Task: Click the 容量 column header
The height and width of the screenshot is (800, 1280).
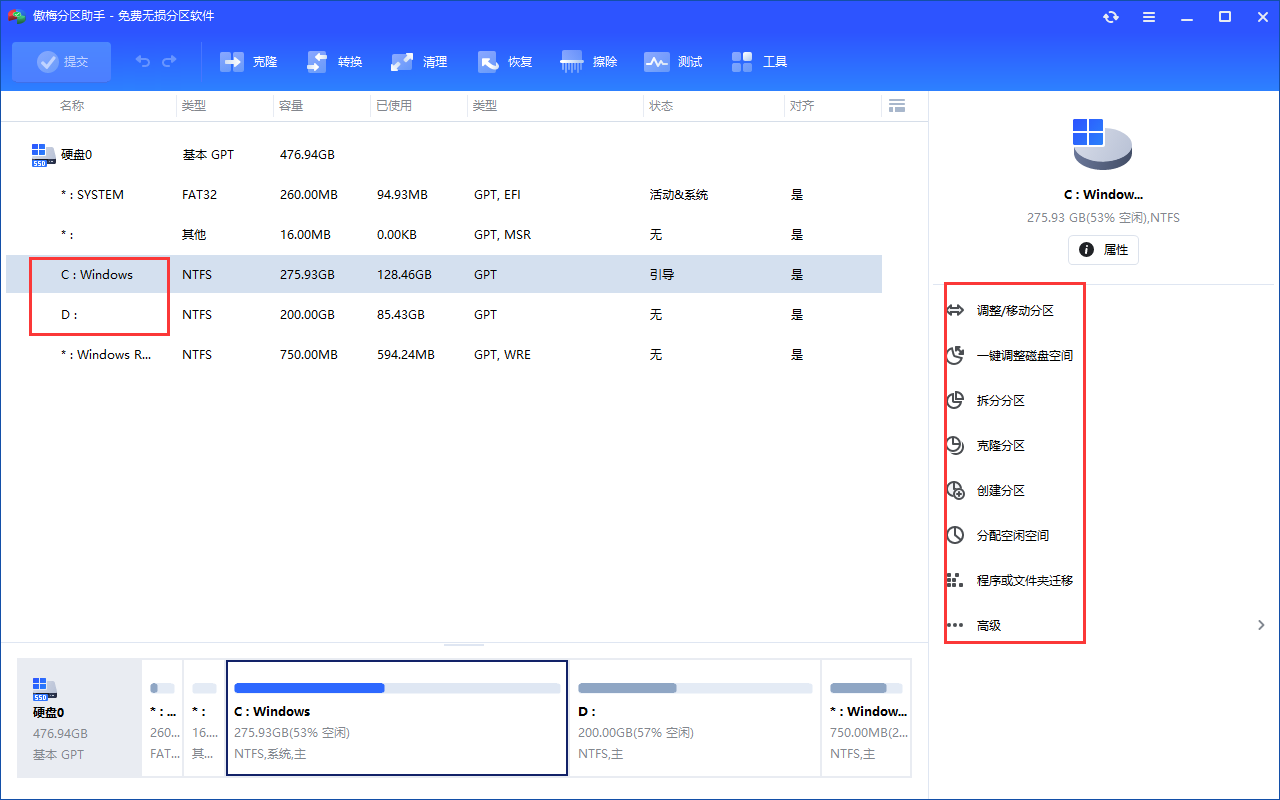Action: (x=291, y=105)
